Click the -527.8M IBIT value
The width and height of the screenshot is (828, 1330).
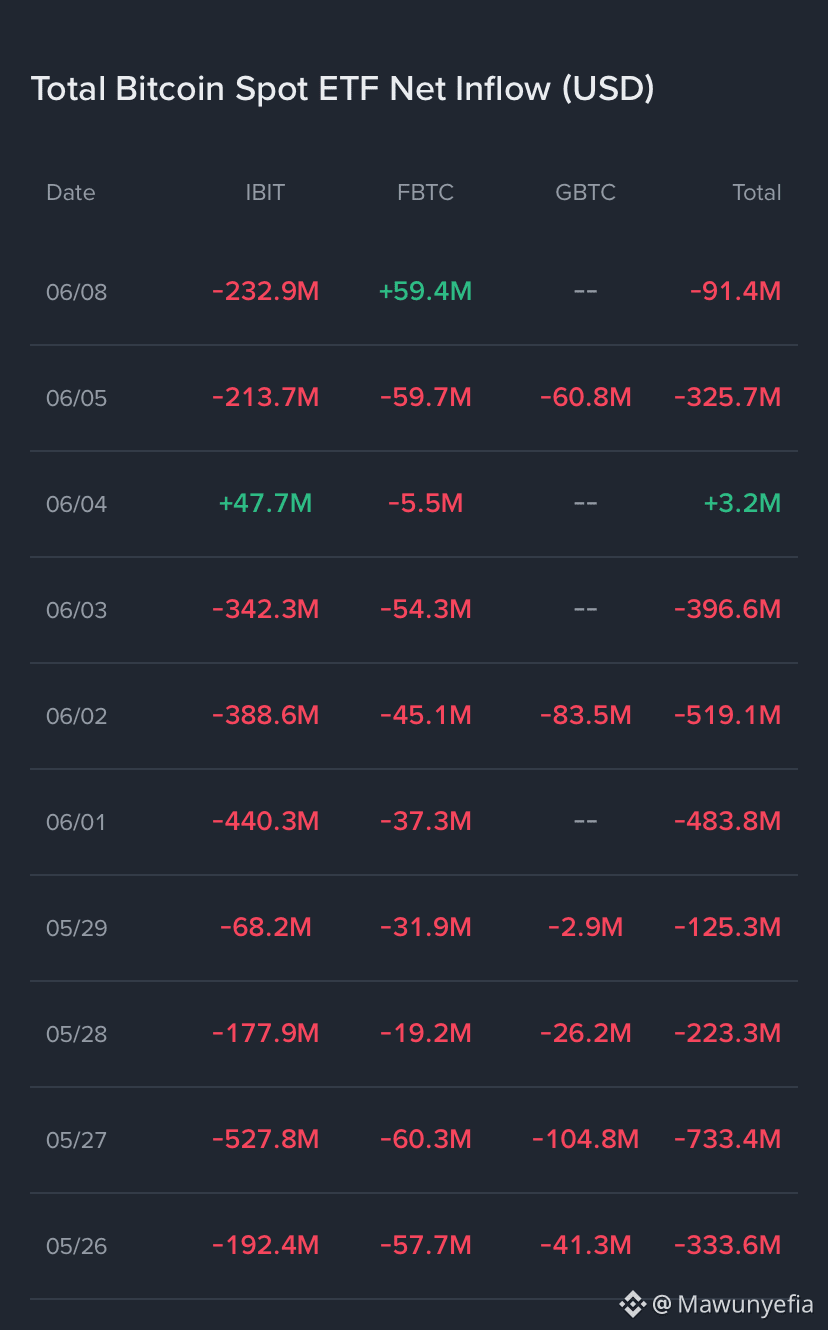point(265,1139)
